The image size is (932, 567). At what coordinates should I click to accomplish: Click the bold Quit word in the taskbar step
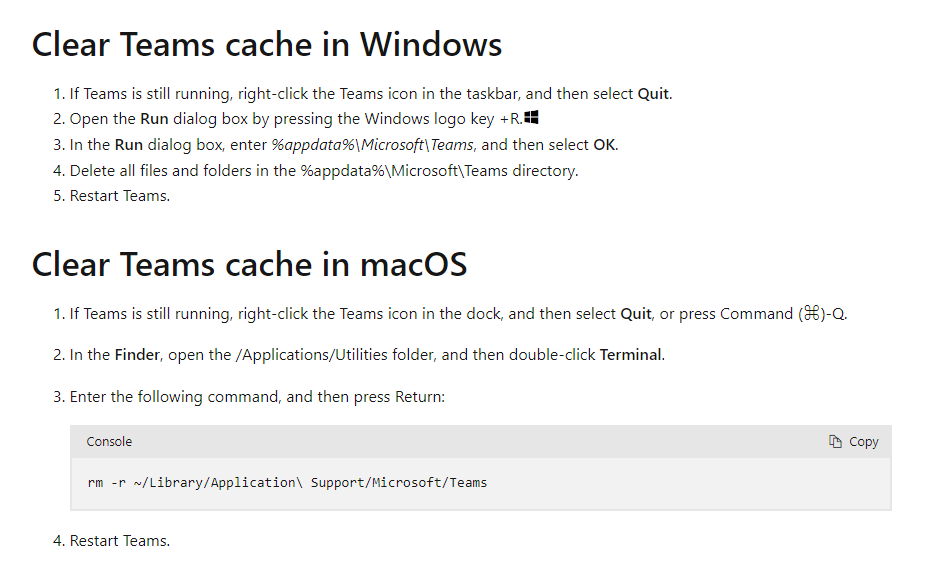653,94
